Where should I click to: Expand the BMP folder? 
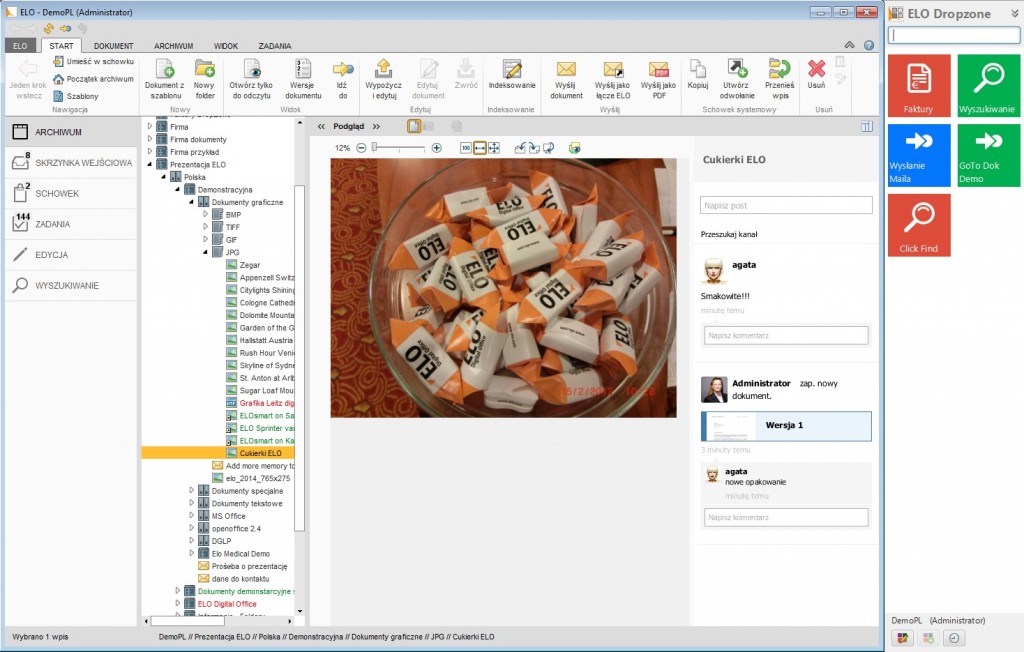[205, 214]
